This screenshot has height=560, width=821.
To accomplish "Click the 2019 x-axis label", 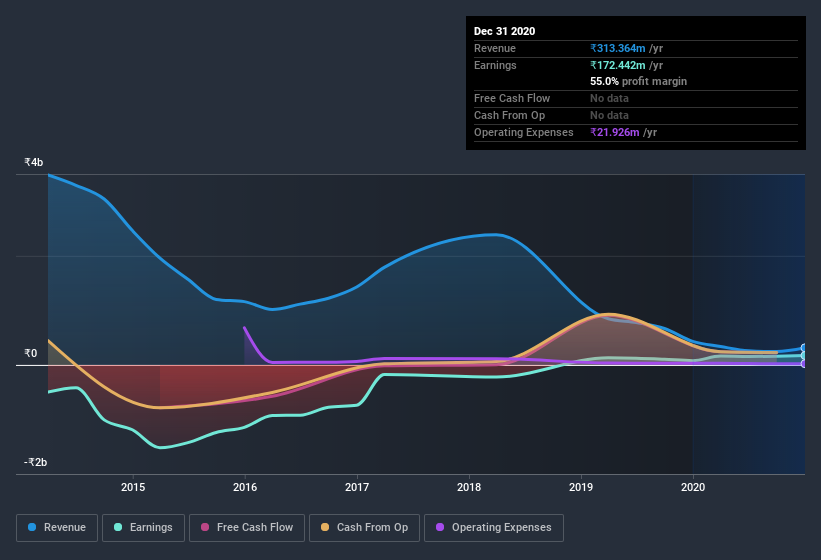I will (581, 487).
